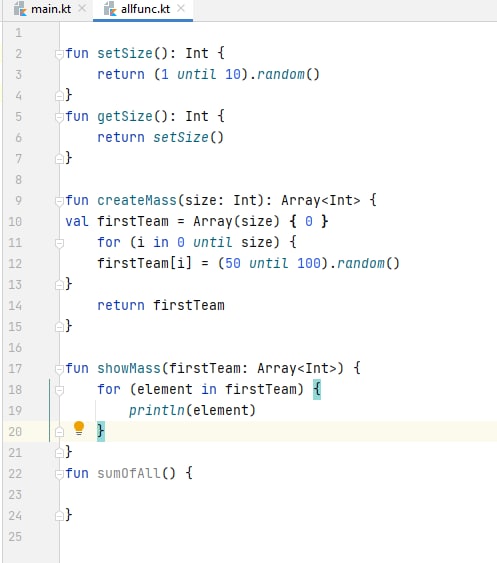
Task: Click 'random' on the line 3 return
Action: click(280, 74)
